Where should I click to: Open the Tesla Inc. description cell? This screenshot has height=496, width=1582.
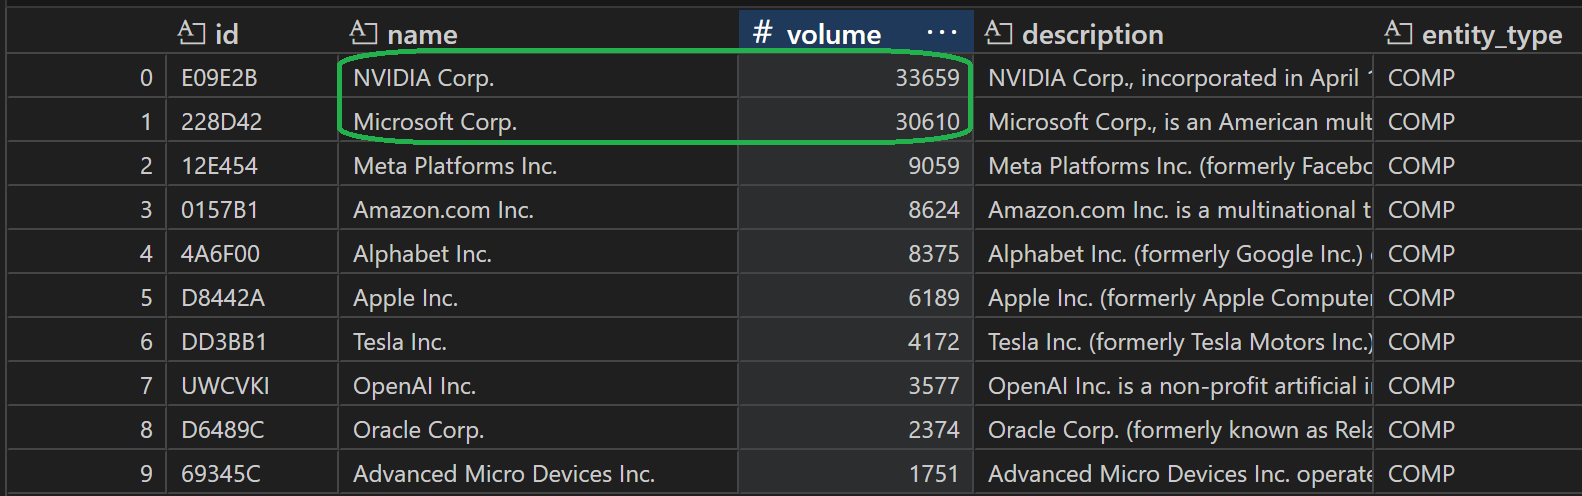(1173, 342)
